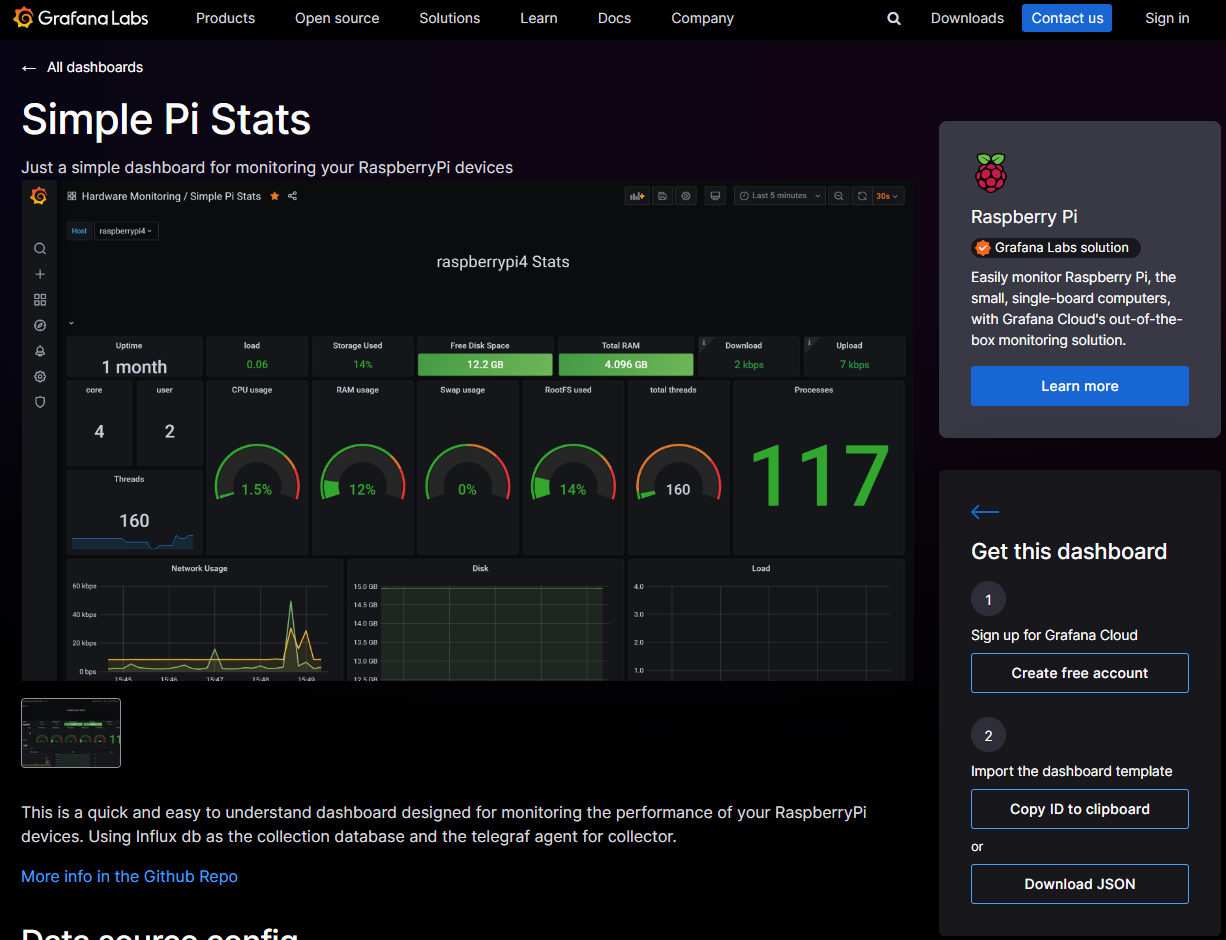Viewport: 1226px width, 940px height.
Task: Open the 30s refresh interval dropdown in screenshot
Action: coord(888,196)
